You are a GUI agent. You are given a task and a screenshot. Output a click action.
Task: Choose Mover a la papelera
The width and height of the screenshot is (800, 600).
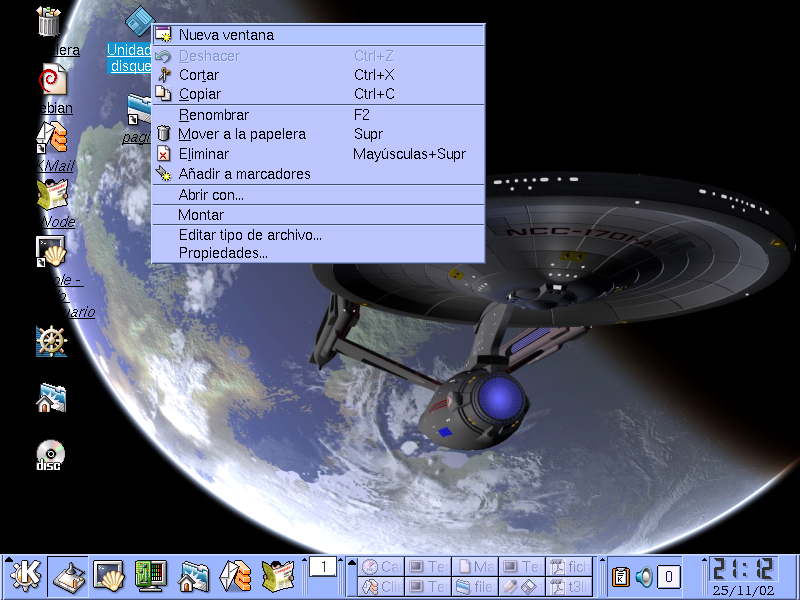[318, 134]
